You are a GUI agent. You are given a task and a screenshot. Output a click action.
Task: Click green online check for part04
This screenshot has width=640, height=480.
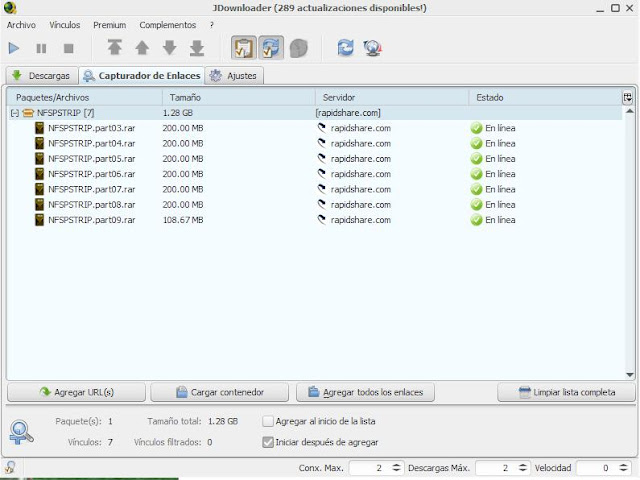(x=476, y=144)
